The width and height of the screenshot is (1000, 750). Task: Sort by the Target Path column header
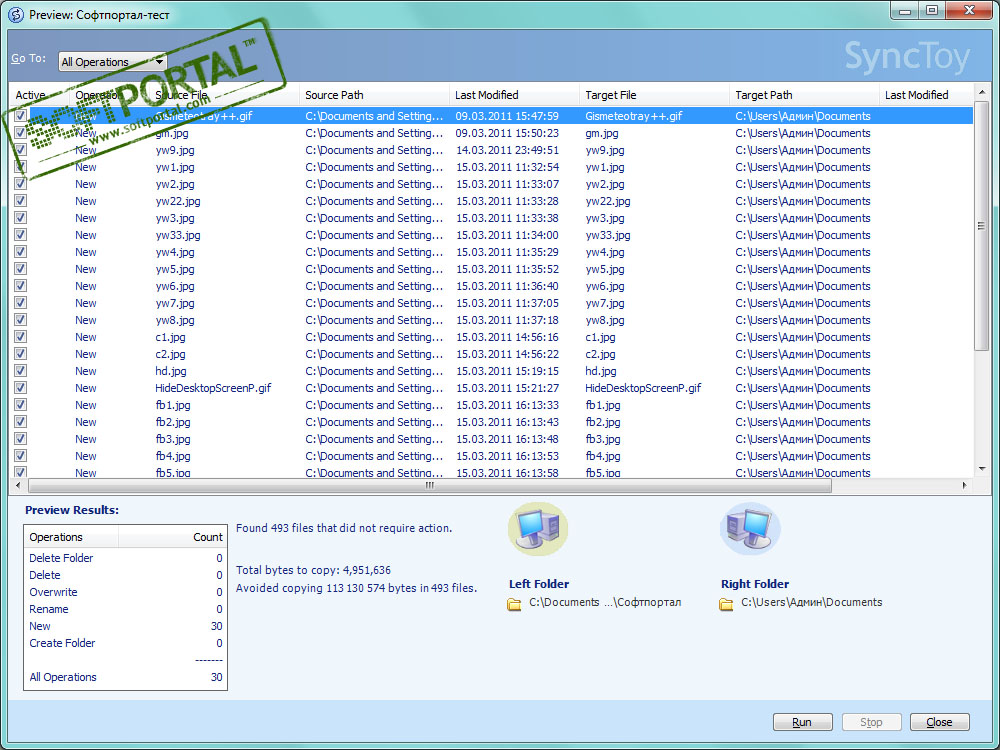pyautogui.click(x=804, y=95)
